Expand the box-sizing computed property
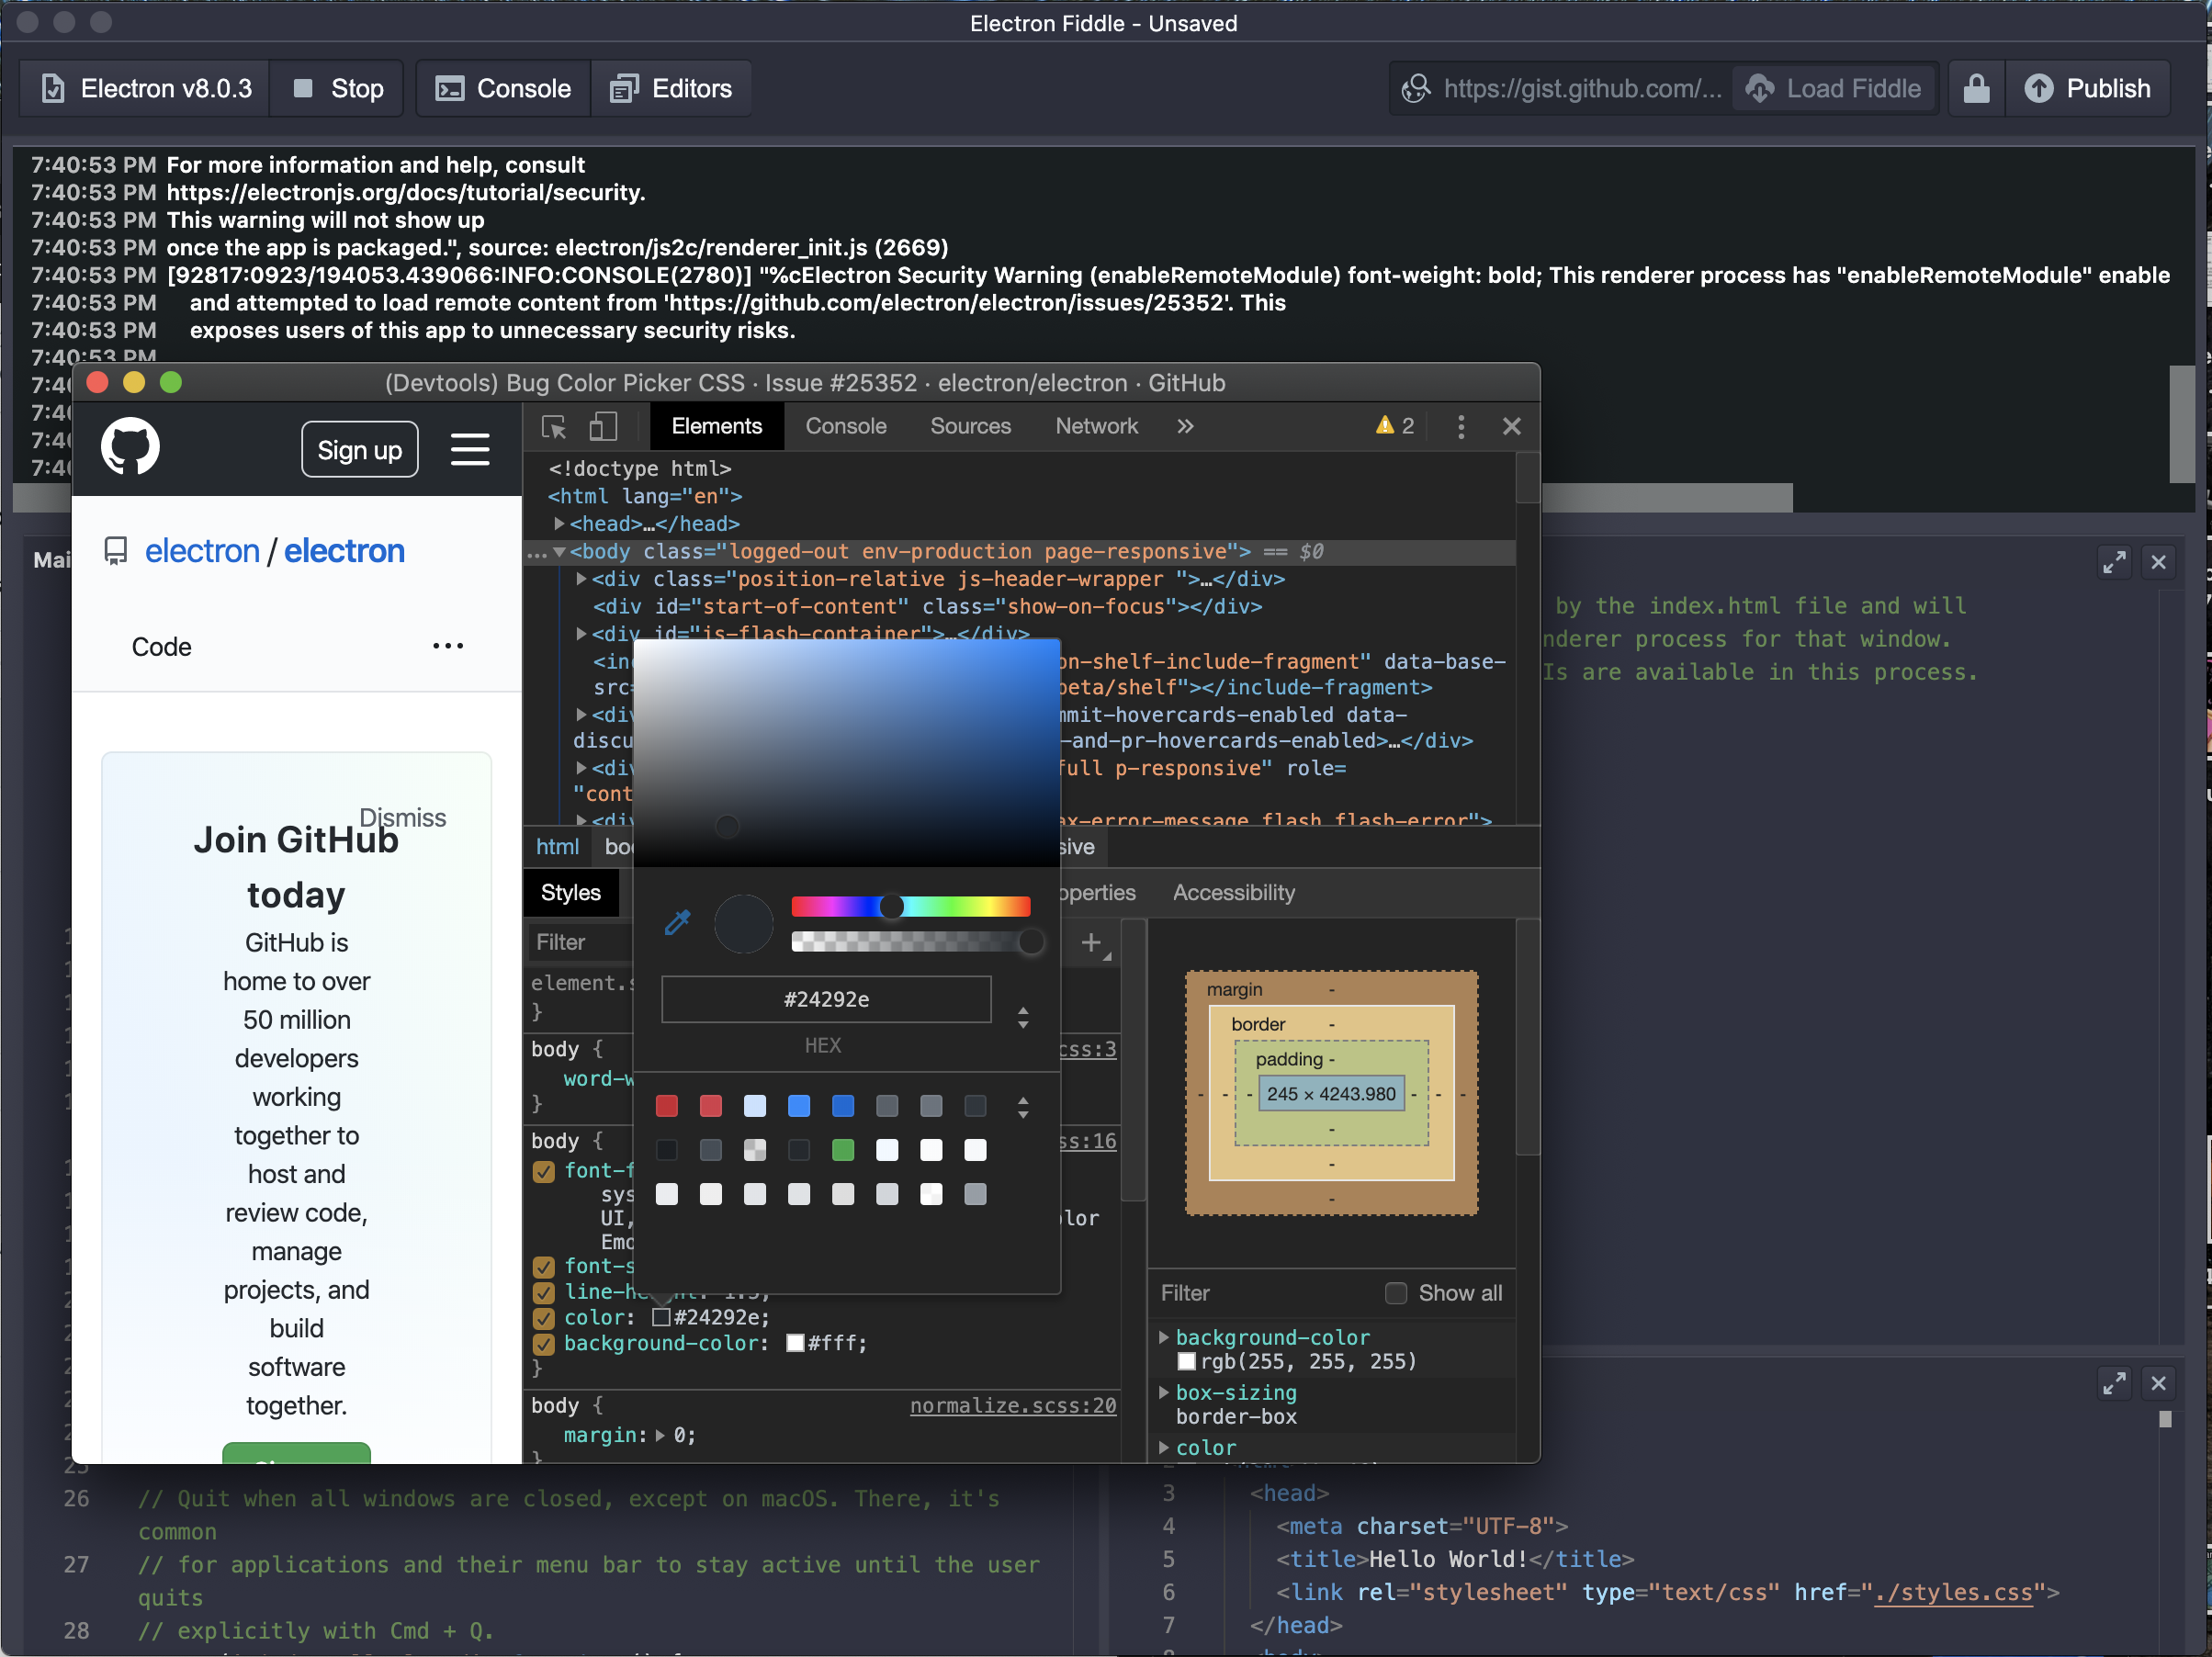 (1164, 1393)
